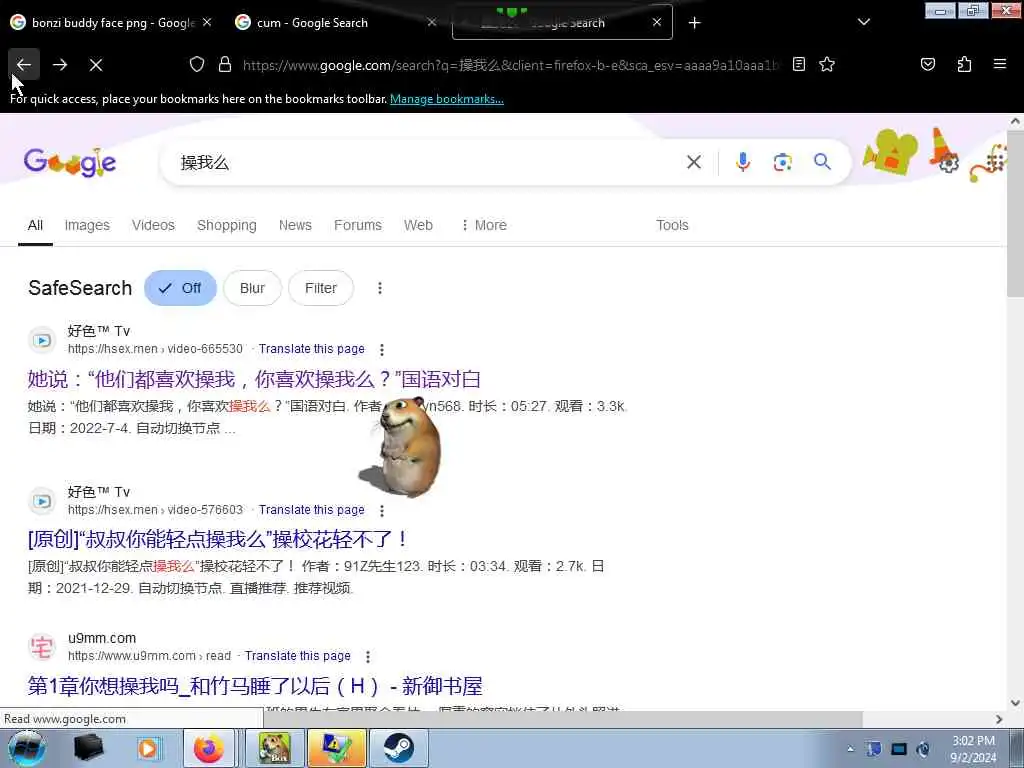This screenshot has width=1024, height=768.
Task: Open a new tab with plus button
Action: [694, 23]
